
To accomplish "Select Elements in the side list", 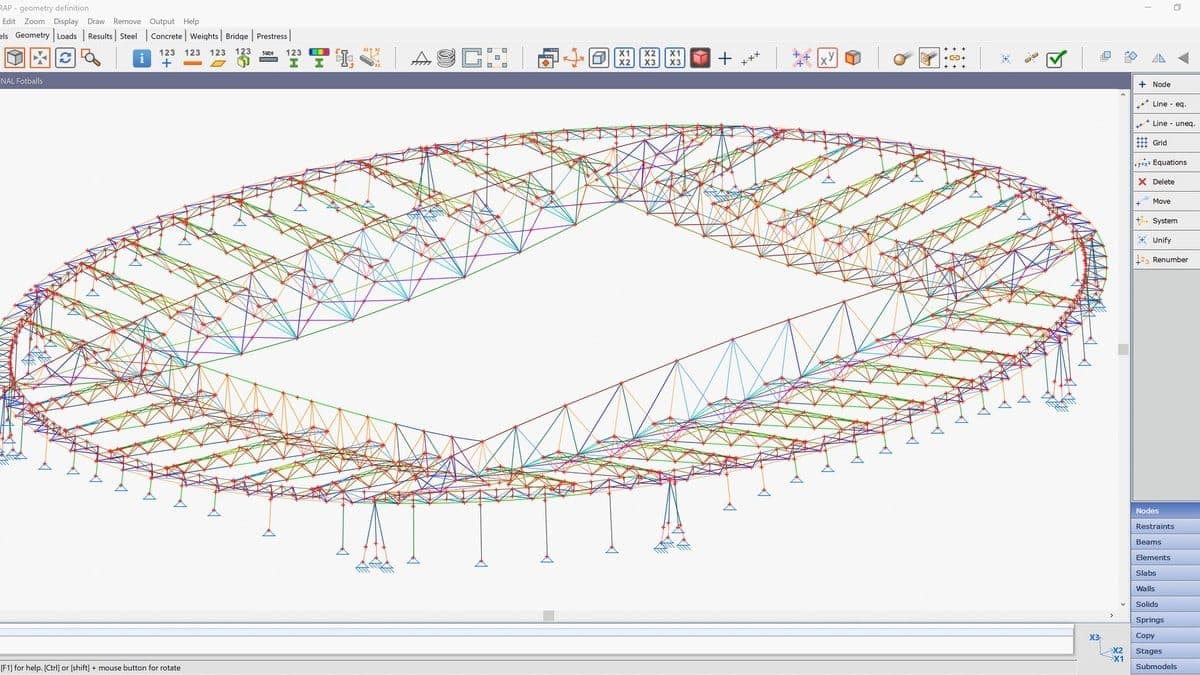I will [x=1165, y=558].
